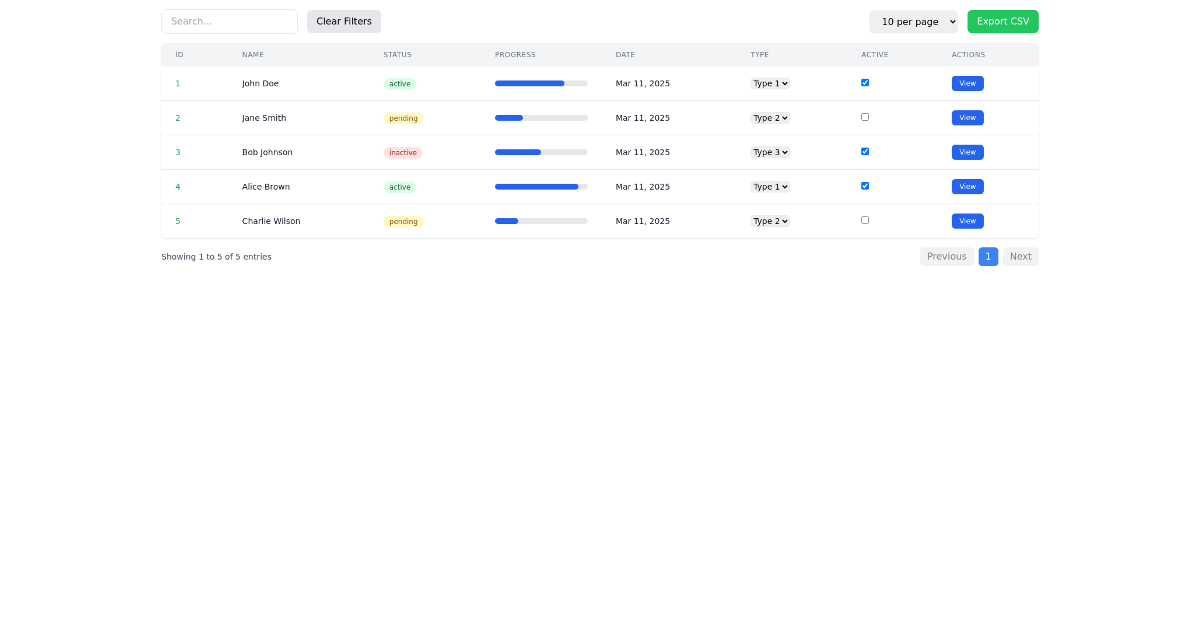This screenshot has height=630, width=1200.
Task: Click the Search input field
Action: [229, 21]
